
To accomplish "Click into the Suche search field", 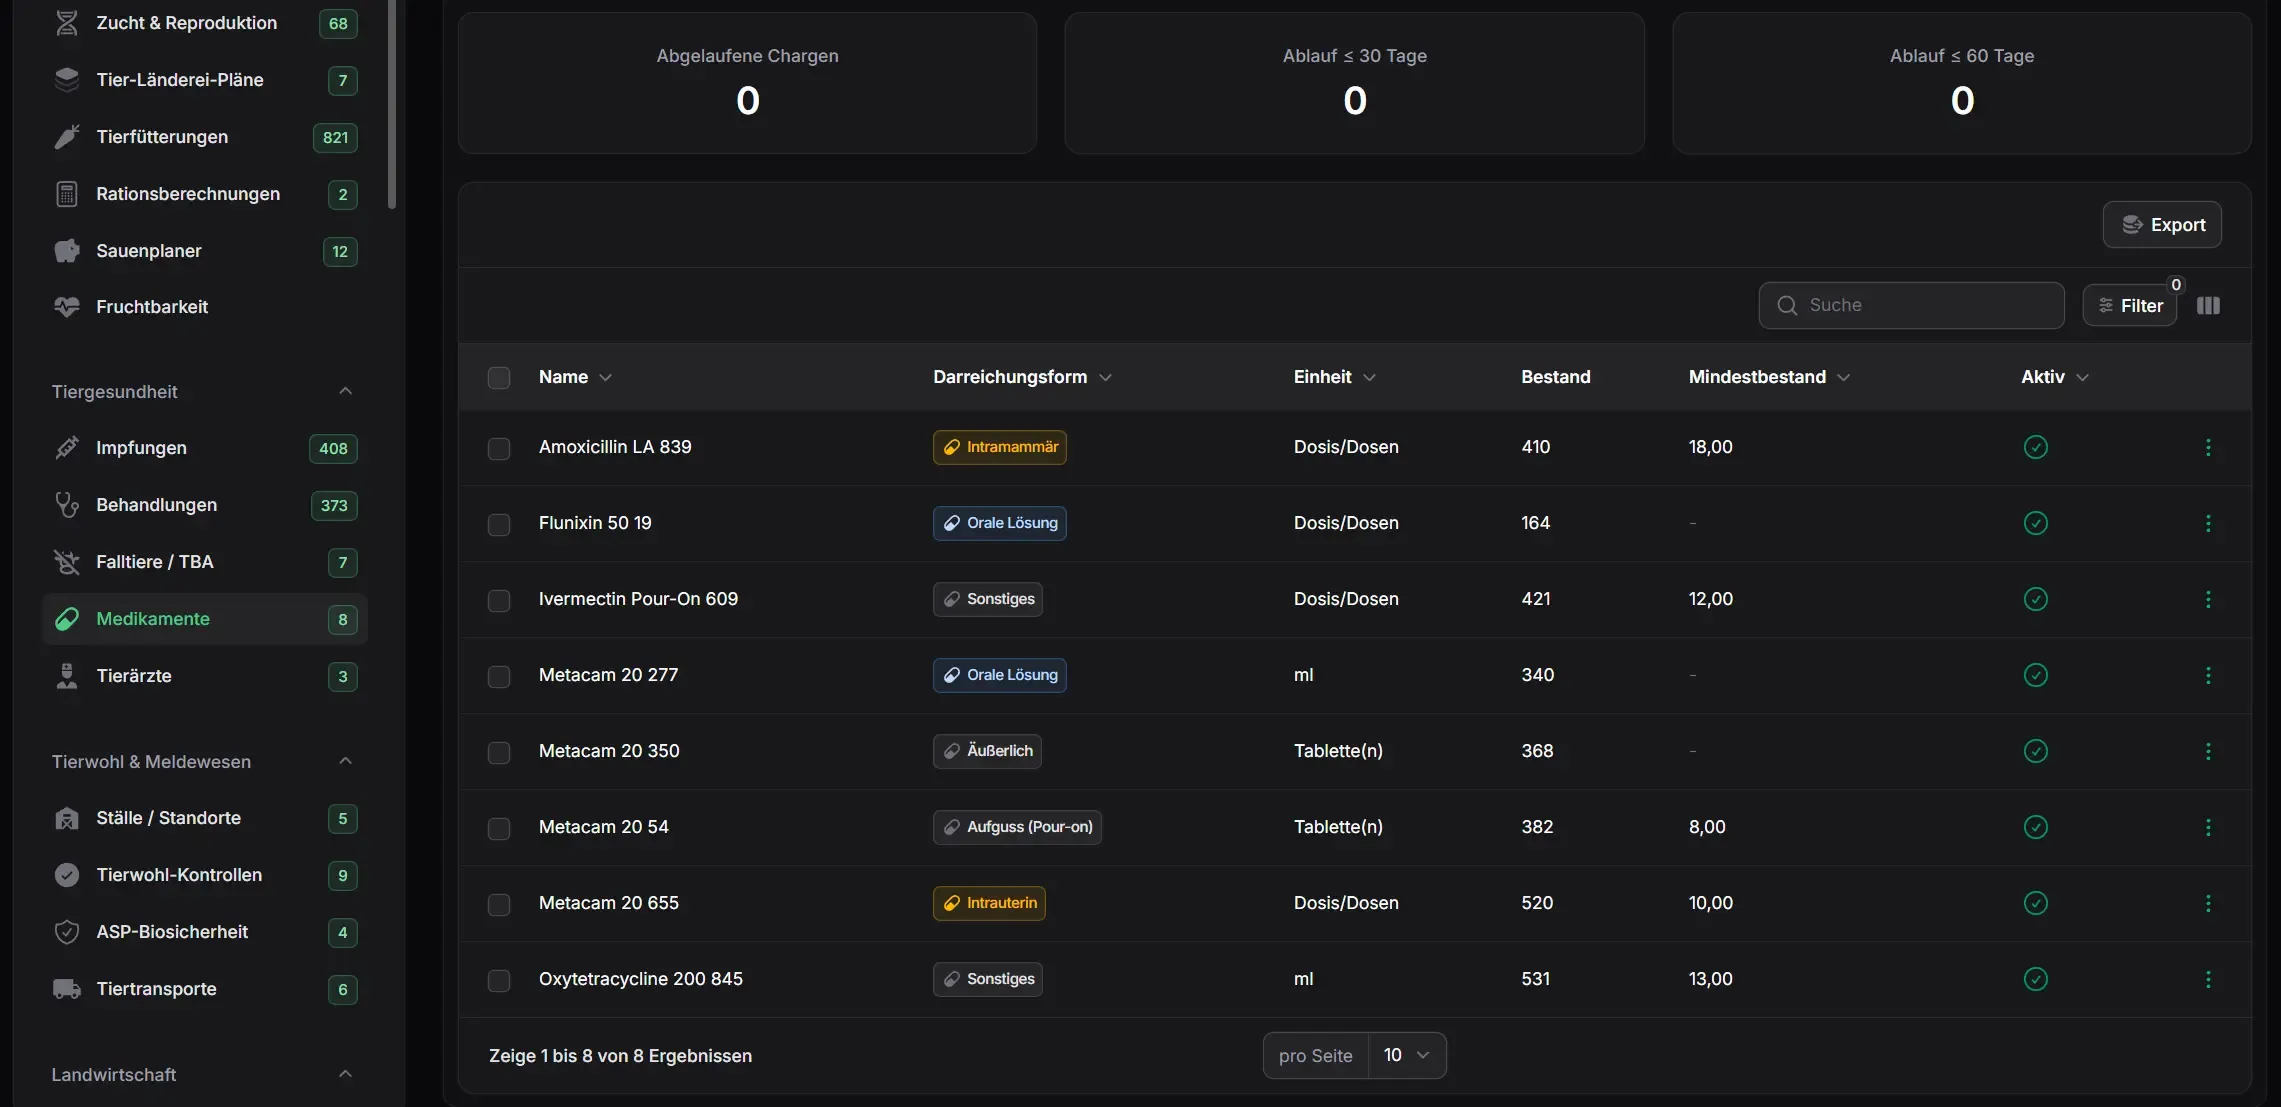I will coord(1911,305).
